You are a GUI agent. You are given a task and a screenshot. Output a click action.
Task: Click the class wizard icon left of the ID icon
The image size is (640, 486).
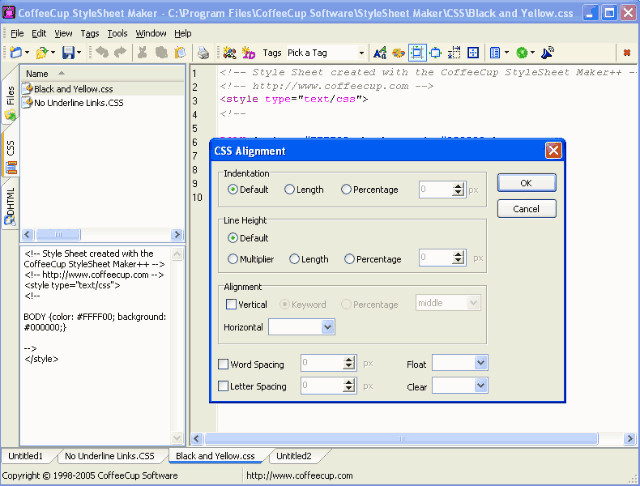[230, 53]
